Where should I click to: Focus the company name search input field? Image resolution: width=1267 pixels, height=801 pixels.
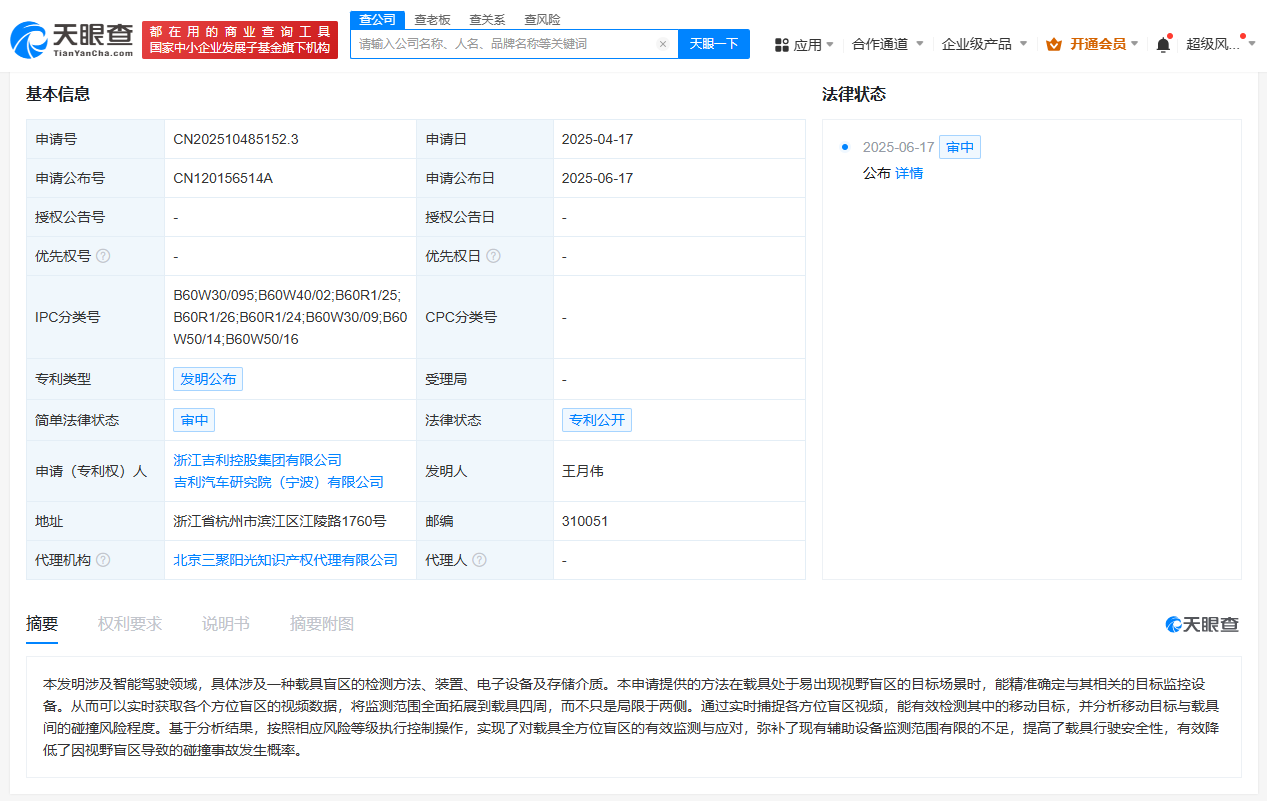pos(505,44)
